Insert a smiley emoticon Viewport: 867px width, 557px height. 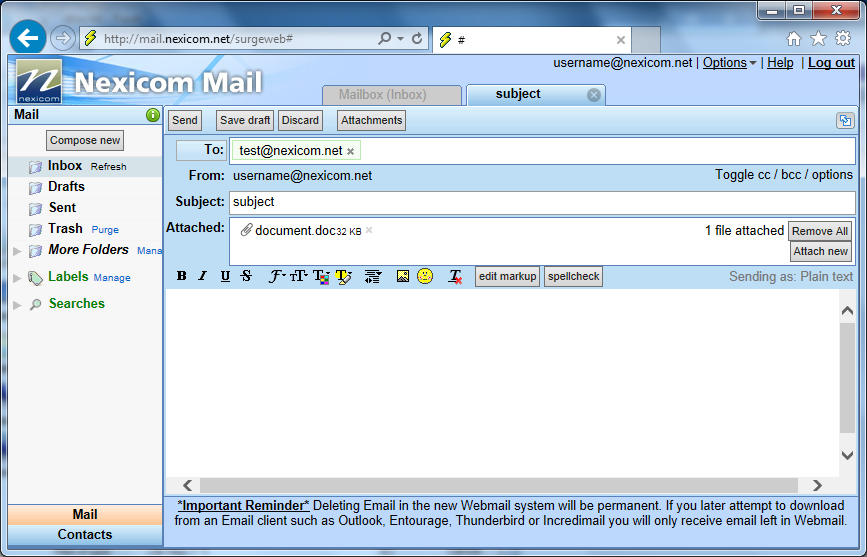(425, 275)
